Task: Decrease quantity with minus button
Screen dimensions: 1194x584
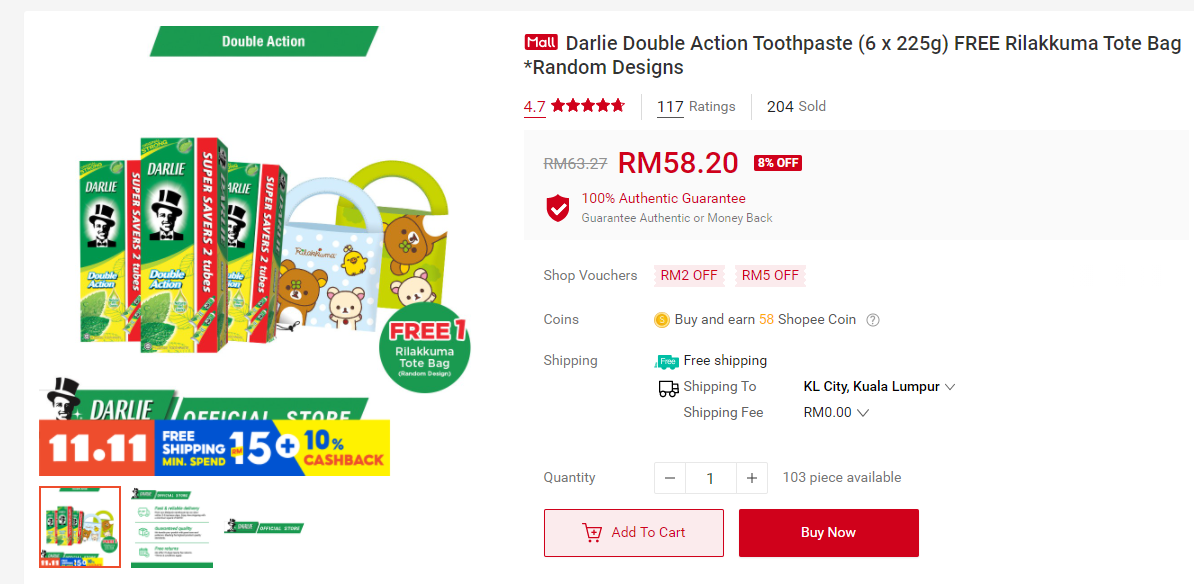Action: tap(670, 478)
